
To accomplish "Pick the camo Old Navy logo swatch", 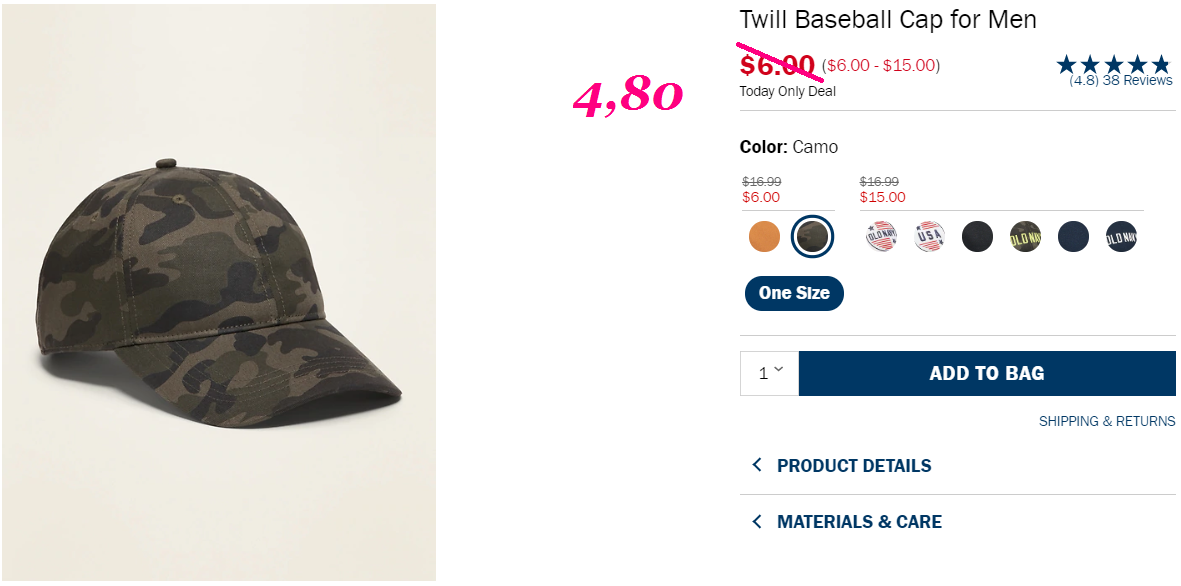I will 1025,237.
